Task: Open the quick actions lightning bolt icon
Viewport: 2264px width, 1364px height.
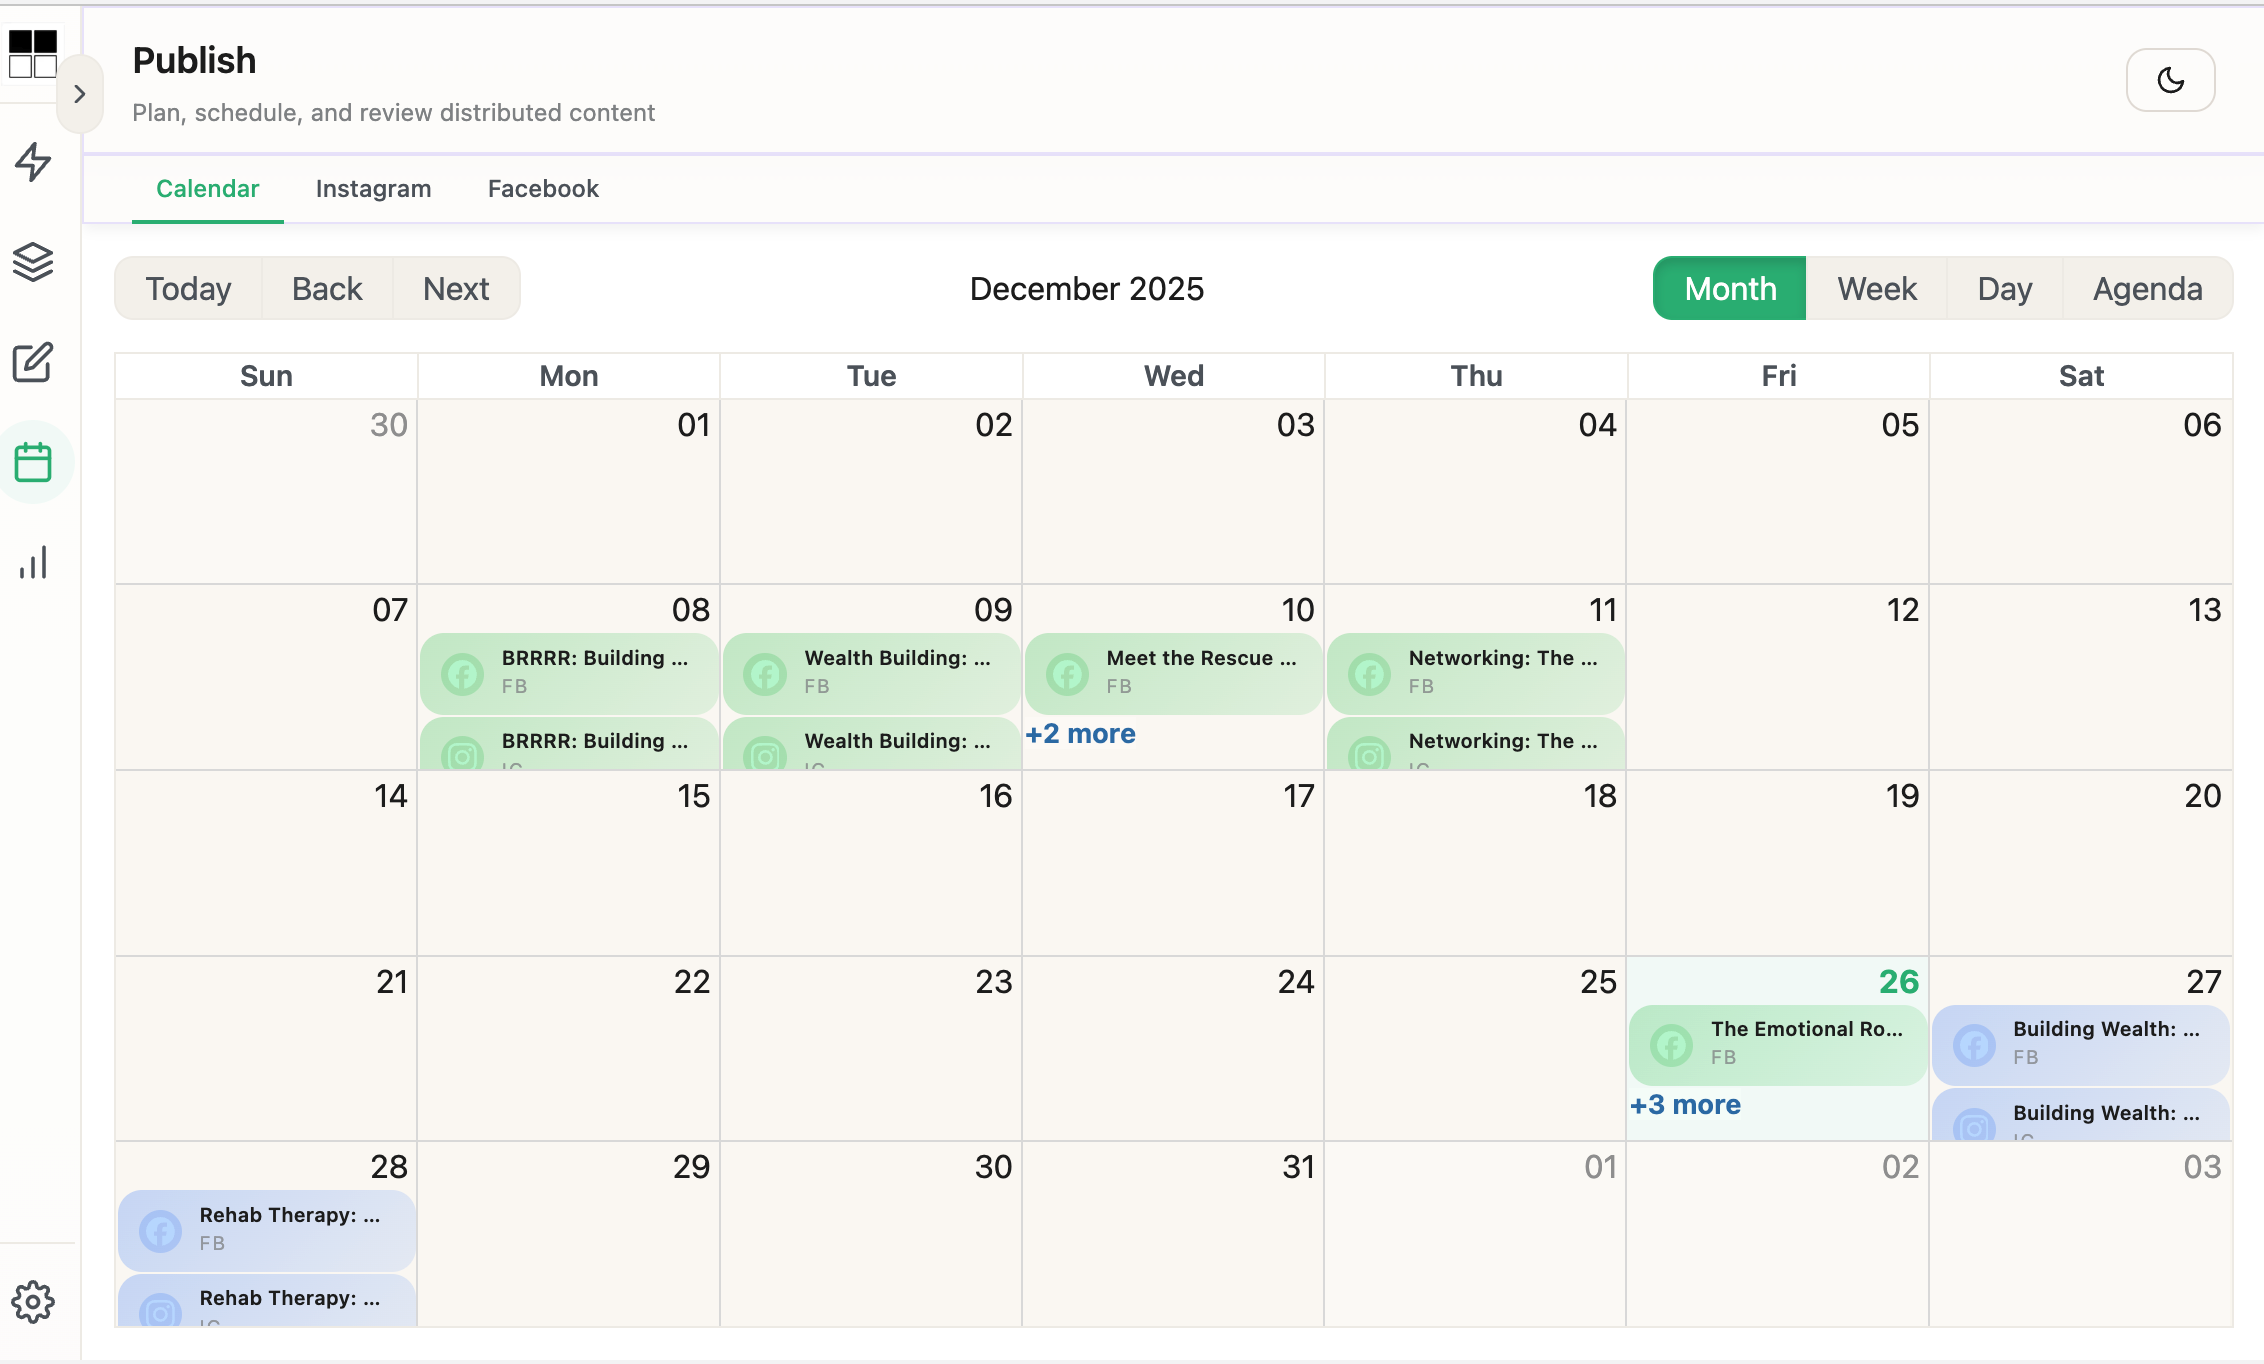Action: coord(35,162)
